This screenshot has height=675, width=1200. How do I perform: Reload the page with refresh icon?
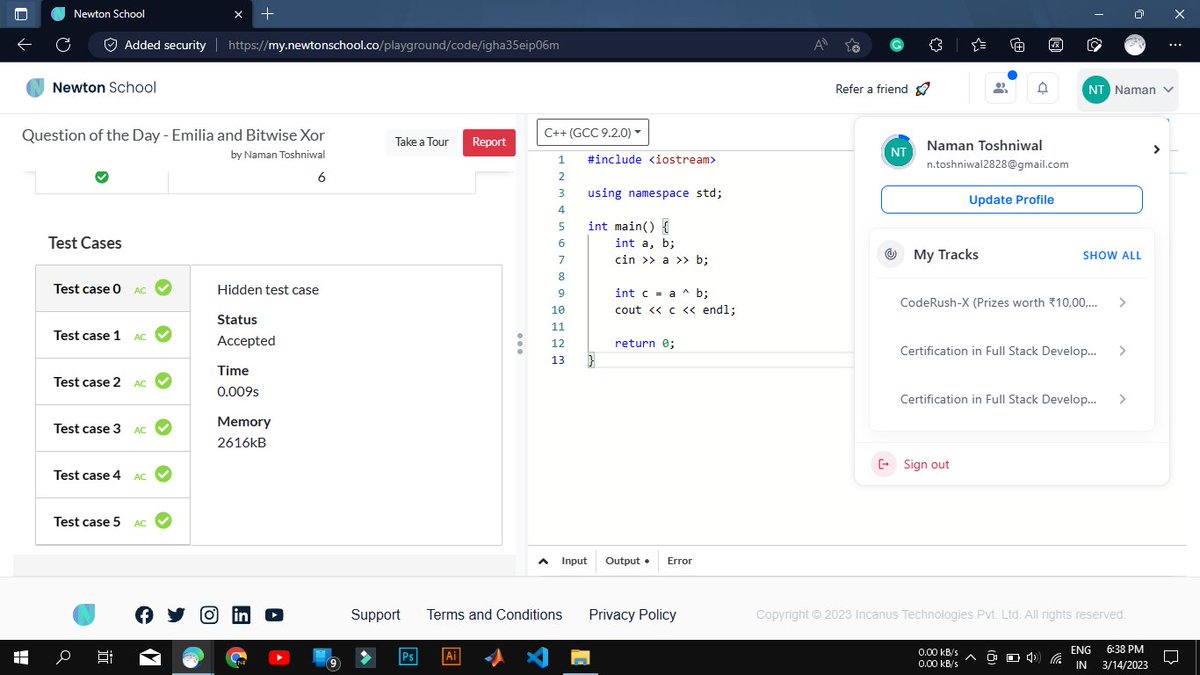(x=62, y=45)
